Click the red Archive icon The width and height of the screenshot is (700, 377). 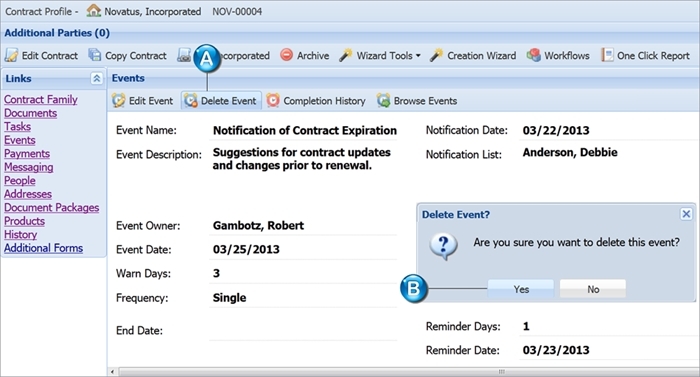[287, 55]
